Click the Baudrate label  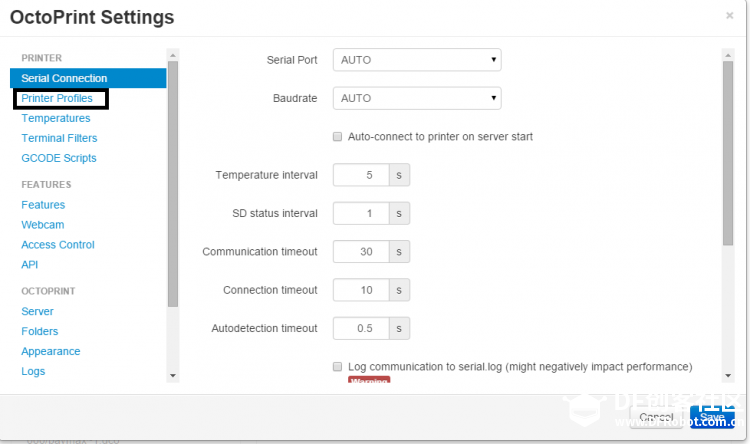click(x=295, y=98)
